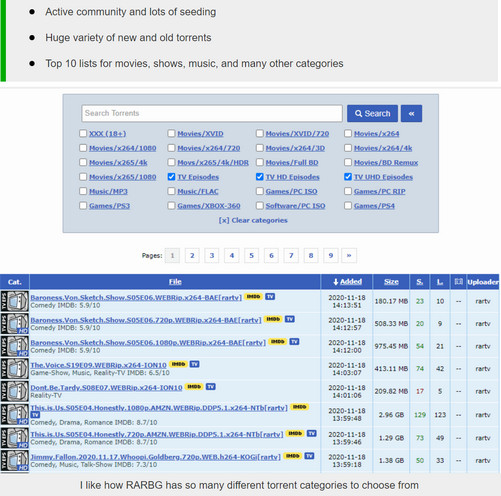The image size is (501, 496).
Task: Click the Cat. column header
Action: coord(15,282)
